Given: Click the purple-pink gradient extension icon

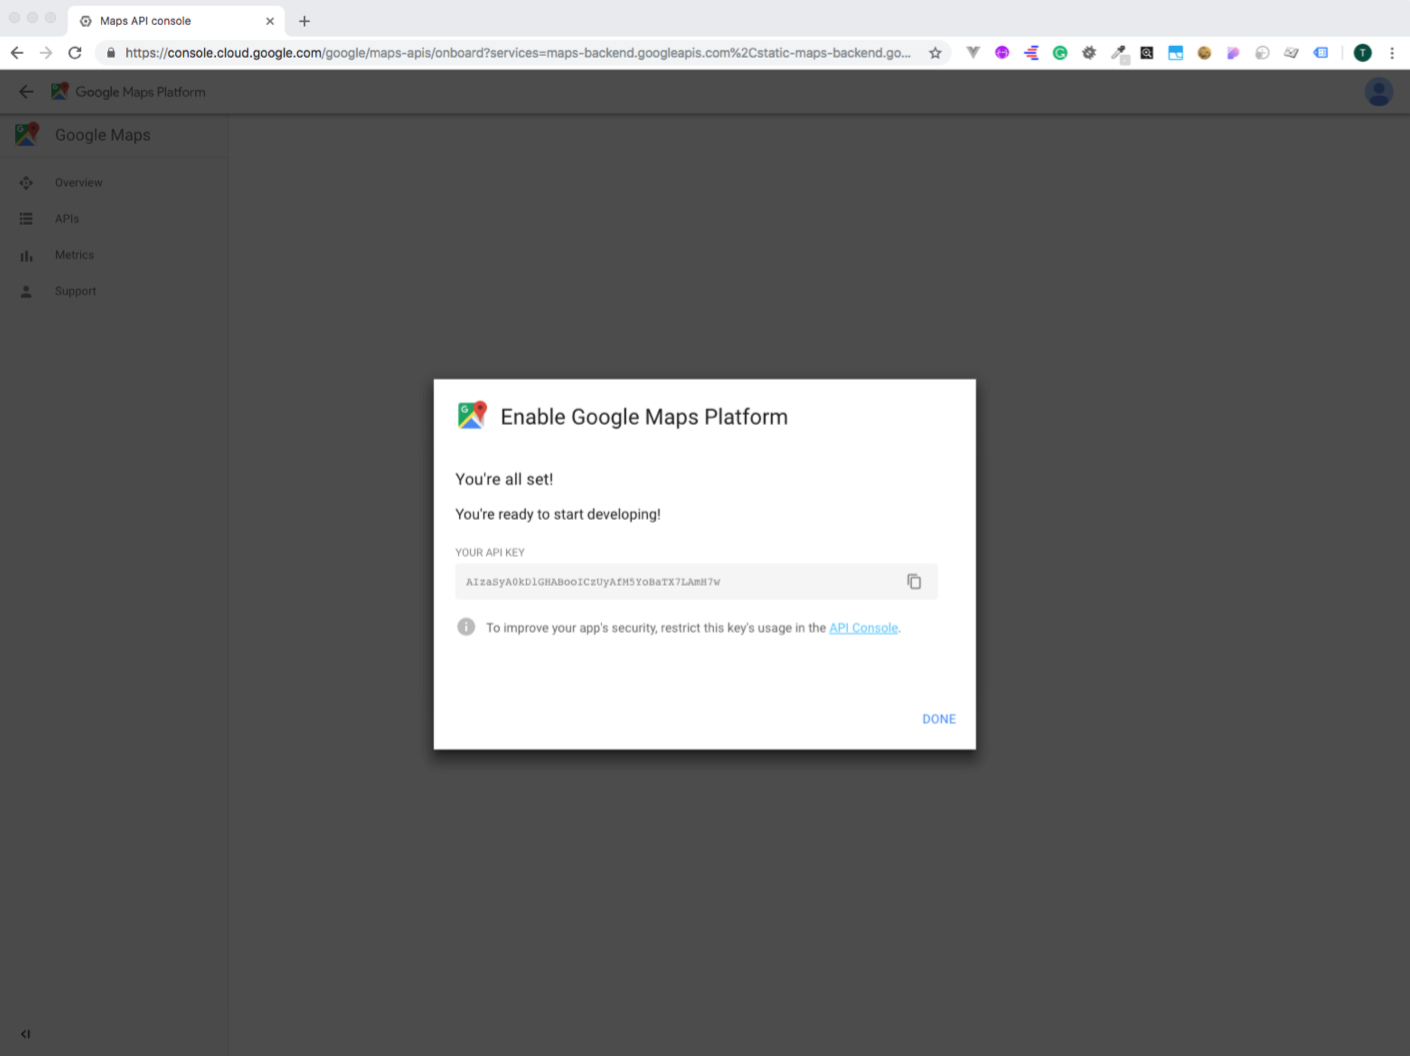Looking at the screenshot, I should [x=1233, y=53].
